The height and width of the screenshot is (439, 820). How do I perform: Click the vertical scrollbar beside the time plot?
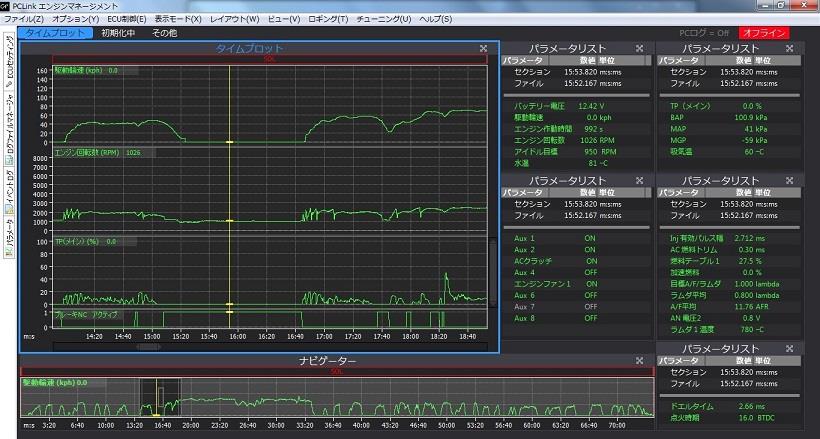[x=492, y=272]
